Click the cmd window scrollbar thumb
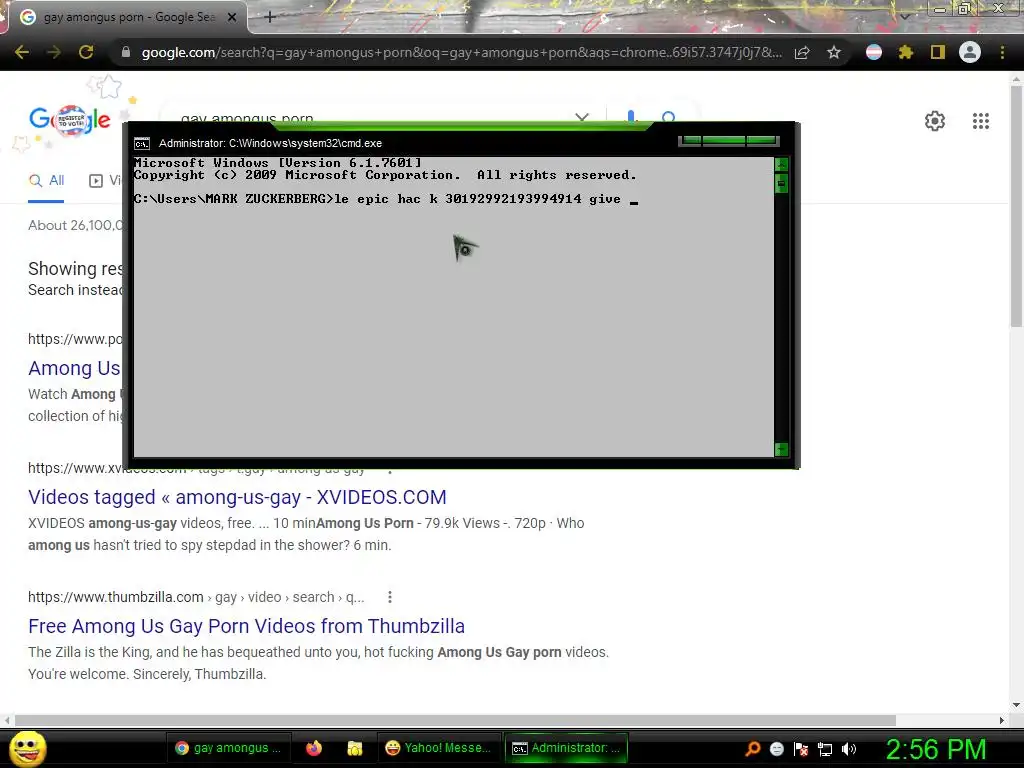 click(x=781, y=184)
